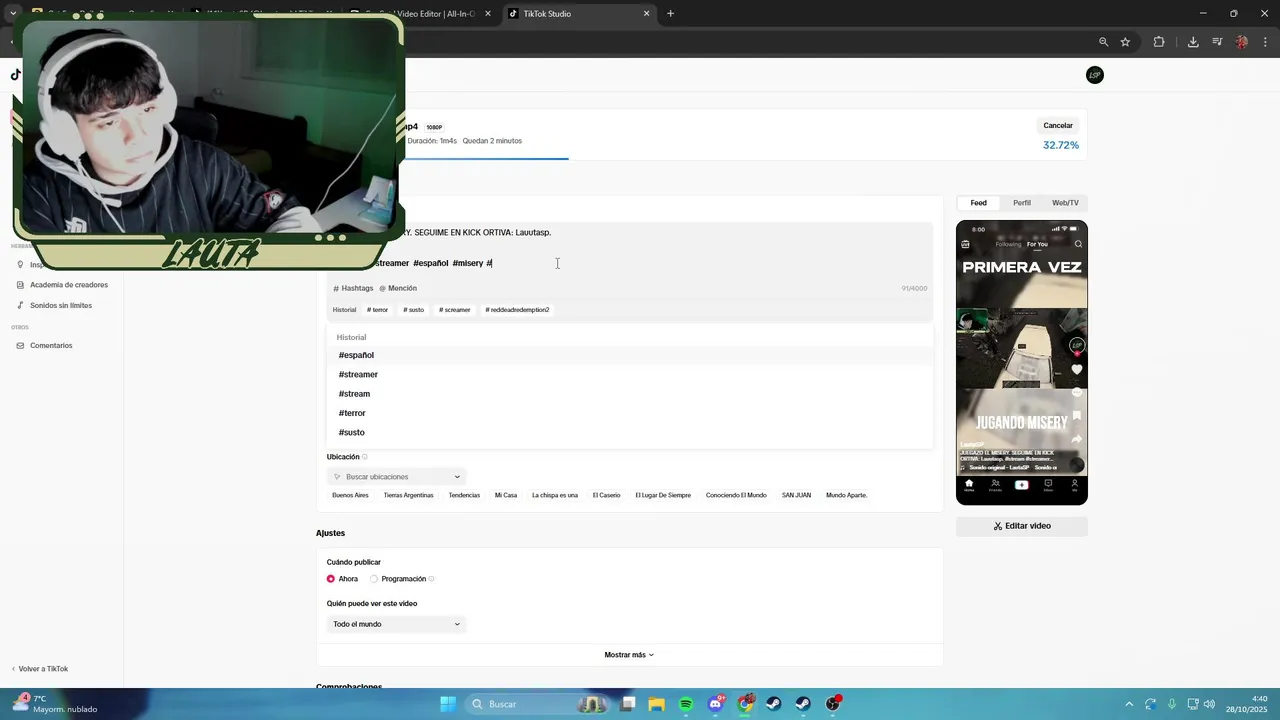Click the Home icon in preview bottom bar

pos(968,485)
